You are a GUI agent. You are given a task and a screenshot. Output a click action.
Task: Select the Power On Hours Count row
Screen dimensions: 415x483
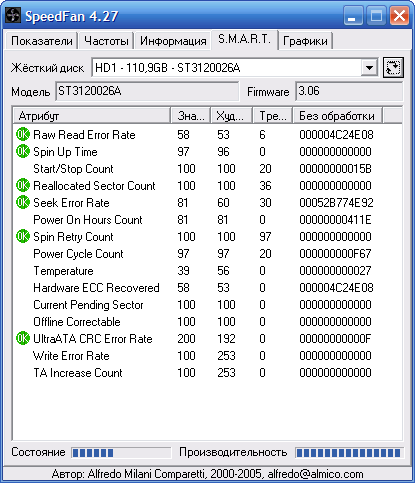pos(207,220)
